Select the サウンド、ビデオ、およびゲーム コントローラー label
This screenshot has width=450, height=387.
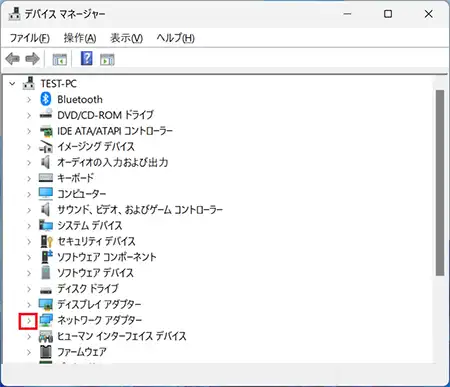point(140,210)
